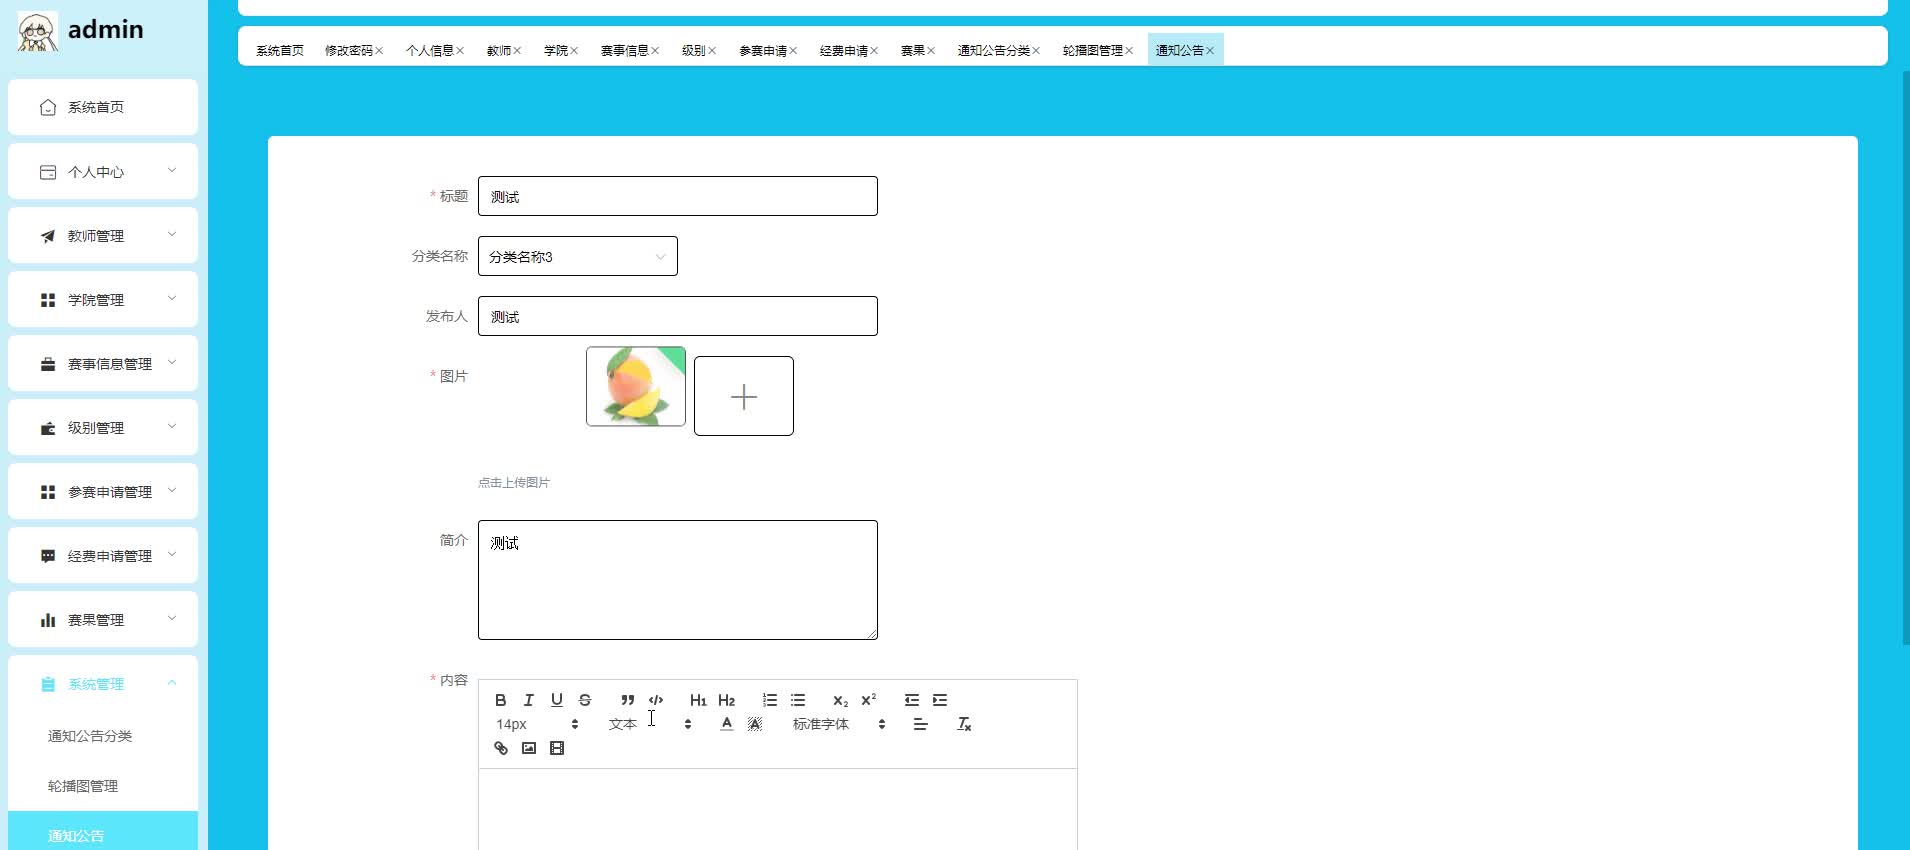Image resolution: width=1910 pixels, height=850 pixels.
Task: Expand the 赛事信息管理 sidebar menu
Action: point(103,364)
